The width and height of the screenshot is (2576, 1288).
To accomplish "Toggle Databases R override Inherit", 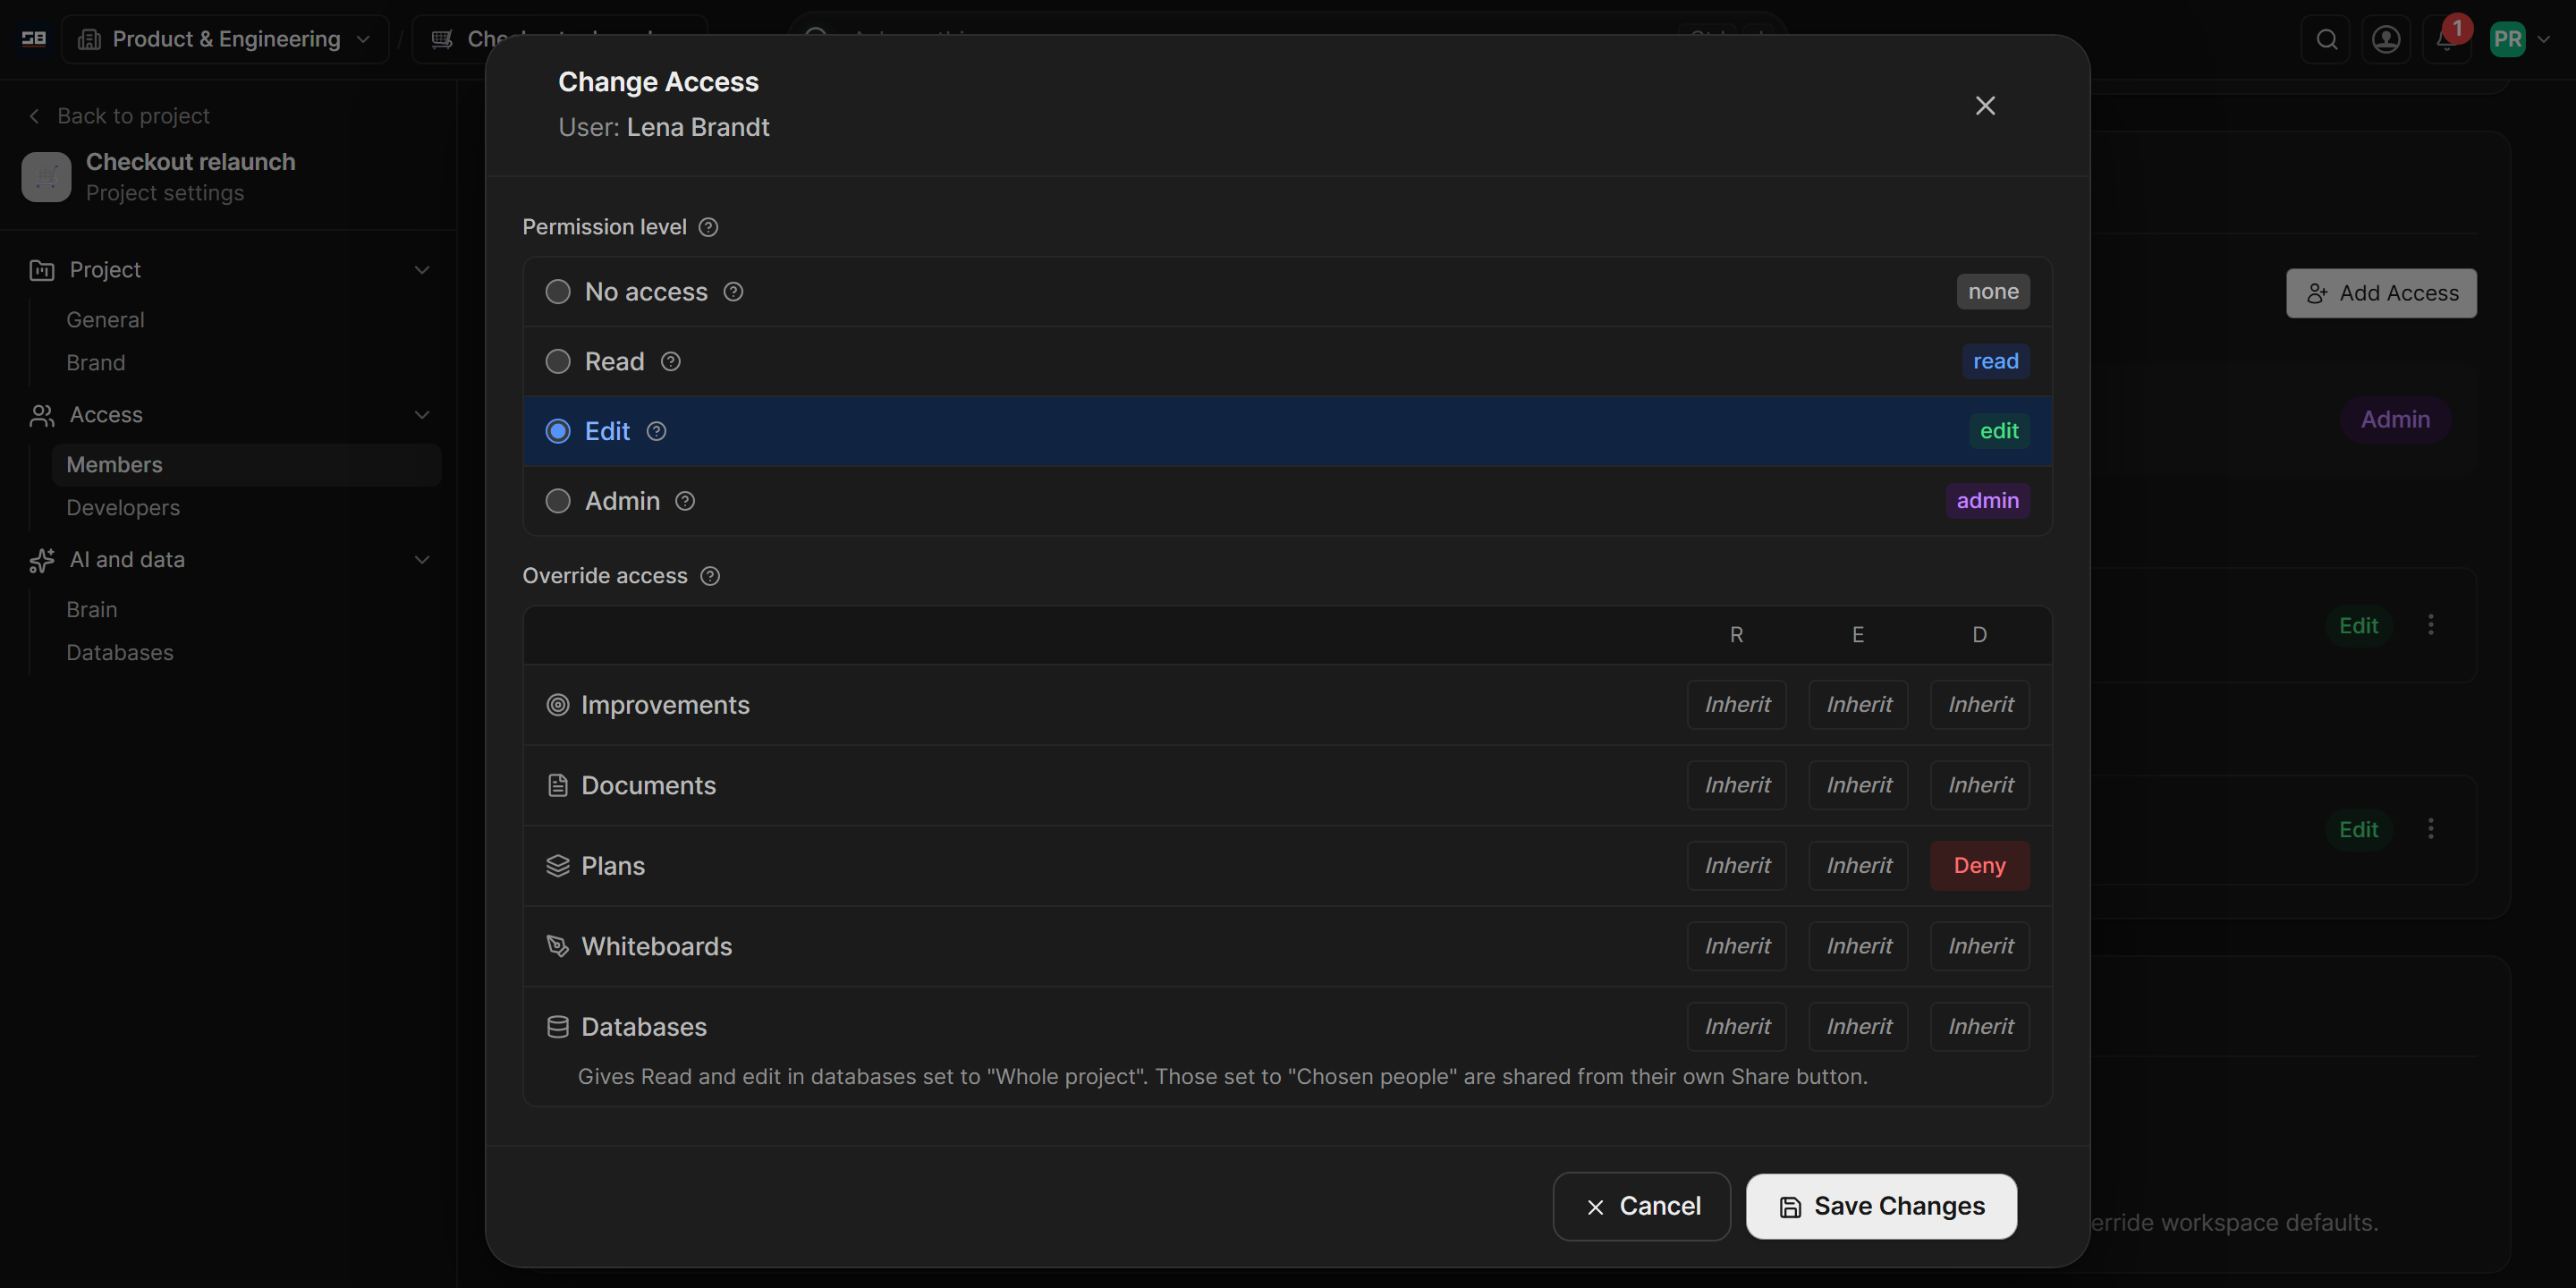I will (1737, 1027).
